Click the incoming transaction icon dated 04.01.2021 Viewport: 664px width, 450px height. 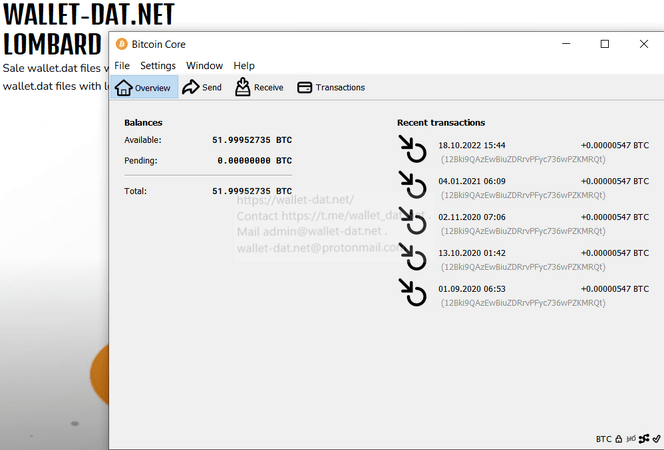[412, 185]
